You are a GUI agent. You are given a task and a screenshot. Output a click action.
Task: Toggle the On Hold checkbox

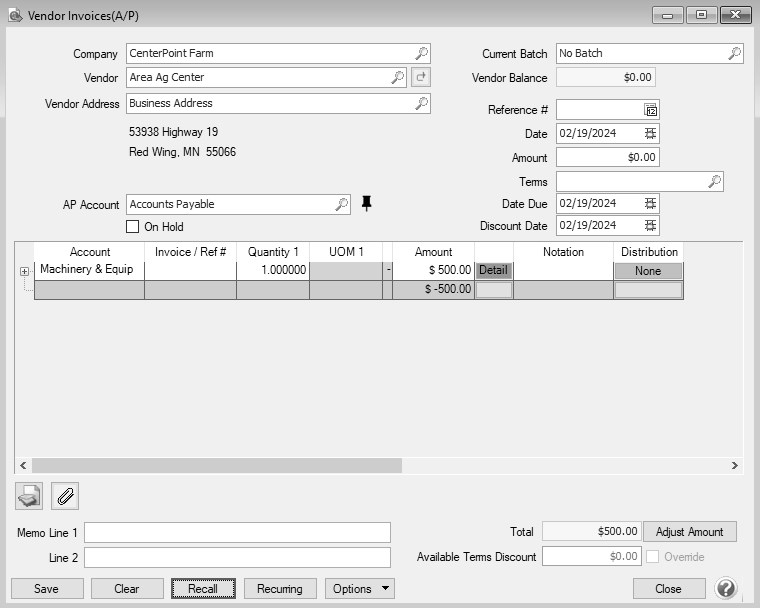pyautogui.click(x=132, y=226)
